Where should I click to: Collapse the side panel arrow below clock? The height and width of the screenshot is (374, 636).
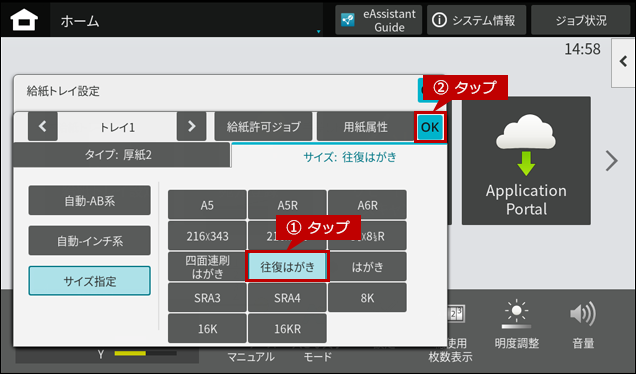click(623, 62)
